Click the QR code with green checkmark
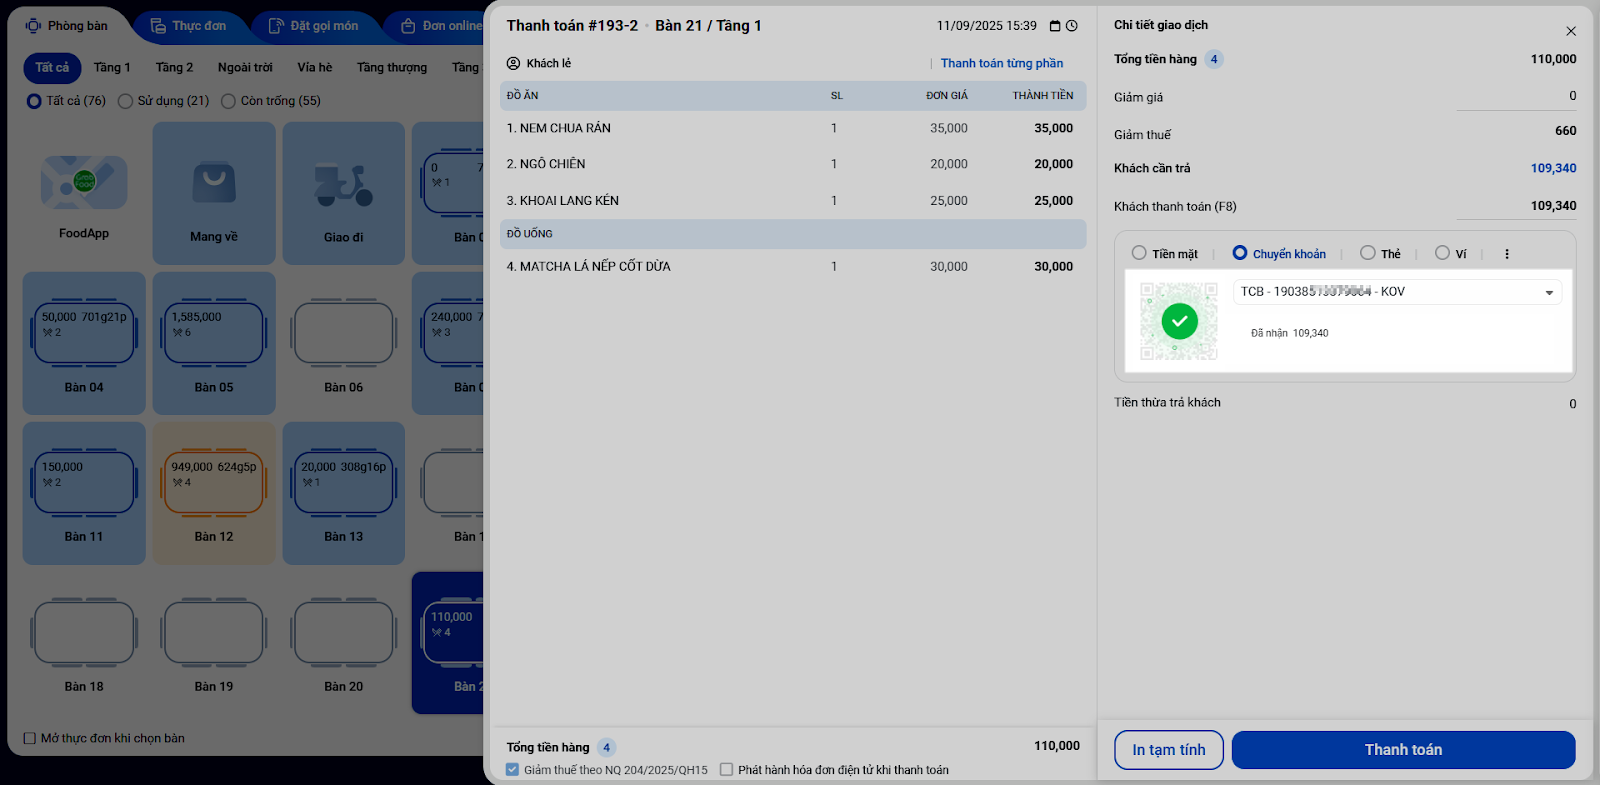Image resolution: width=1600 pixels, height=785 pixels. point(1180,321)
